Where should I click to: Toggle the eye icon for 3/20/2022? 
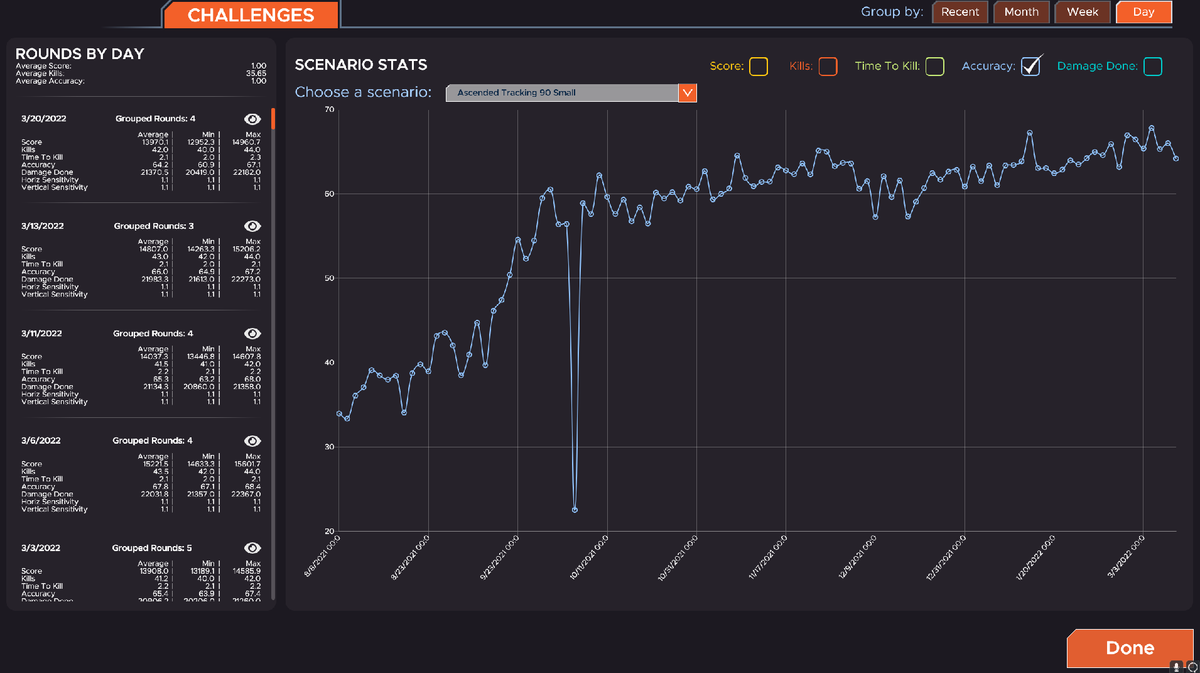tap(252, 118)
